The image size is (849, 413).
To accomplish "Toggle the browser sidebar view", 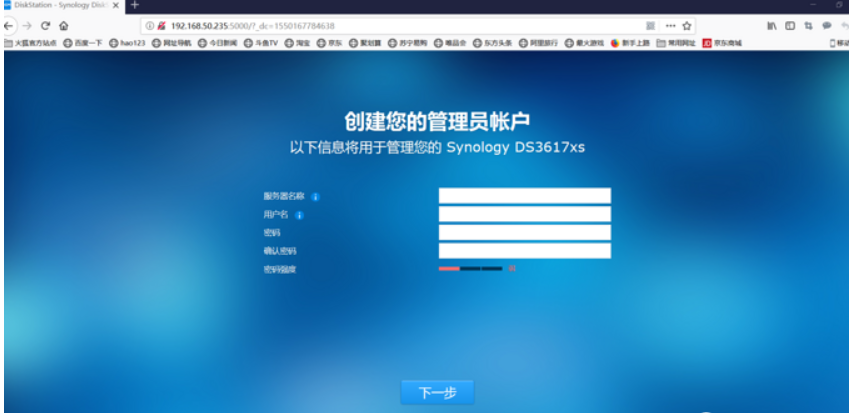I will pyautogui.click(x=790, y=26).
